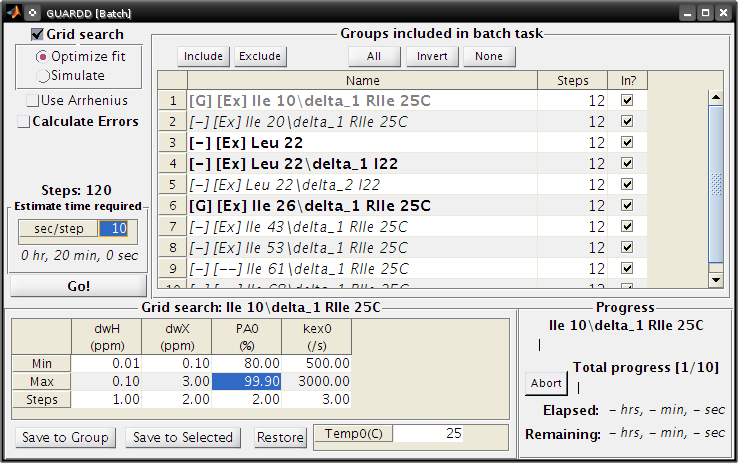Viewport: 738px width, 463px height.
Task: Uncheck In? box for row 7 Ile 43
Action: (x=627, y=226)
